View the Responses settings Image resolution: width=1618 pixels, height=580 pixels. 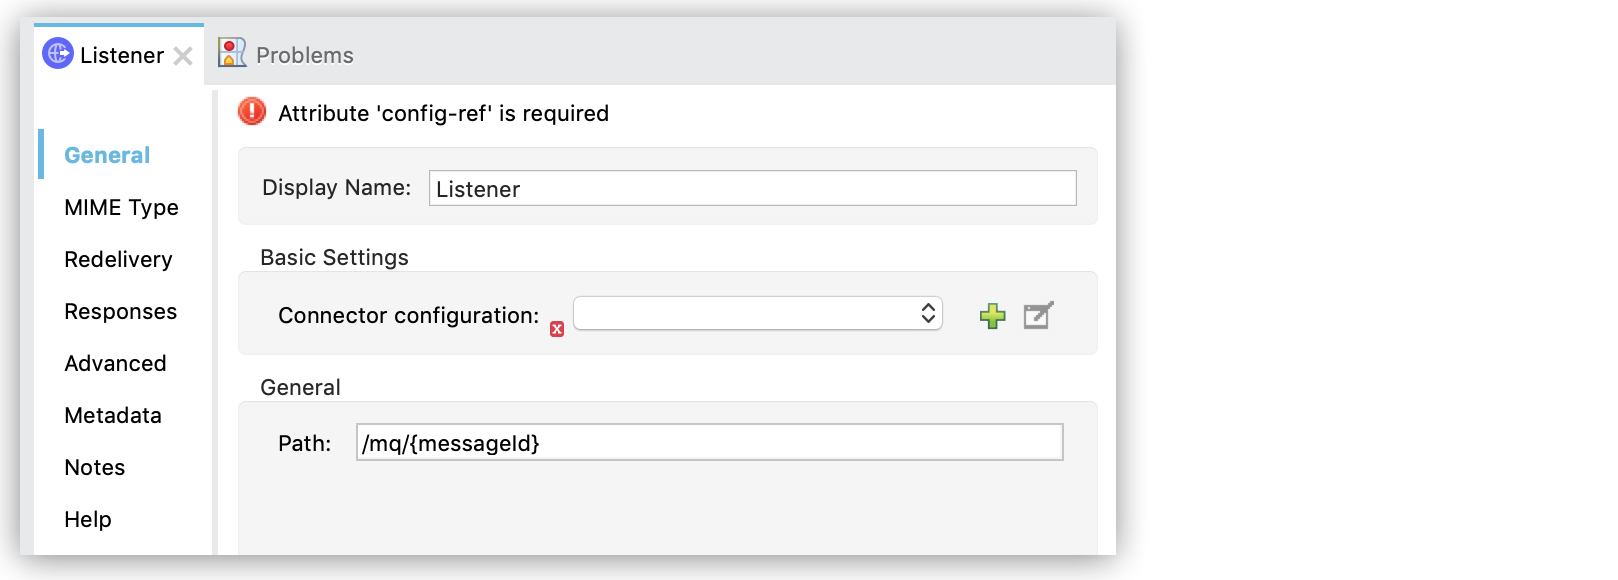(120, 311)
